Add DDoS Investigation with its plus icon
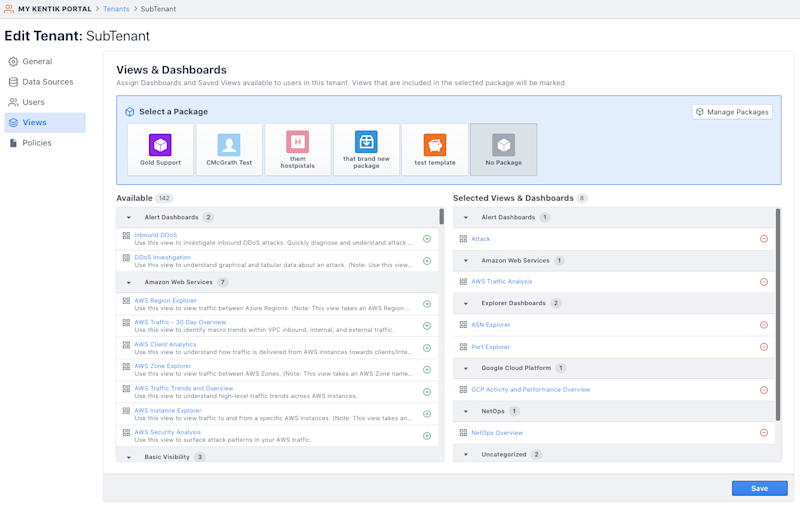 point(427,261)
